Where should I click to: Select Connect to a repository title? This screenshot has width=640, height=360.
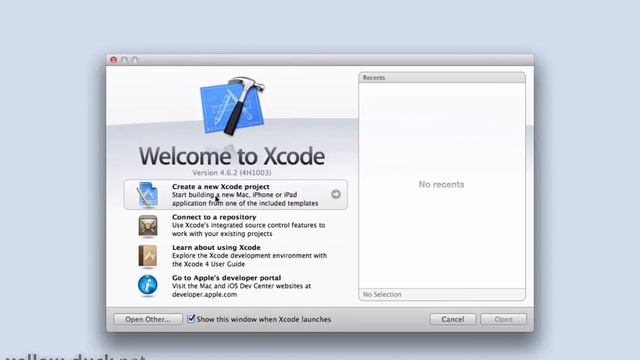(x=214, y=217)
